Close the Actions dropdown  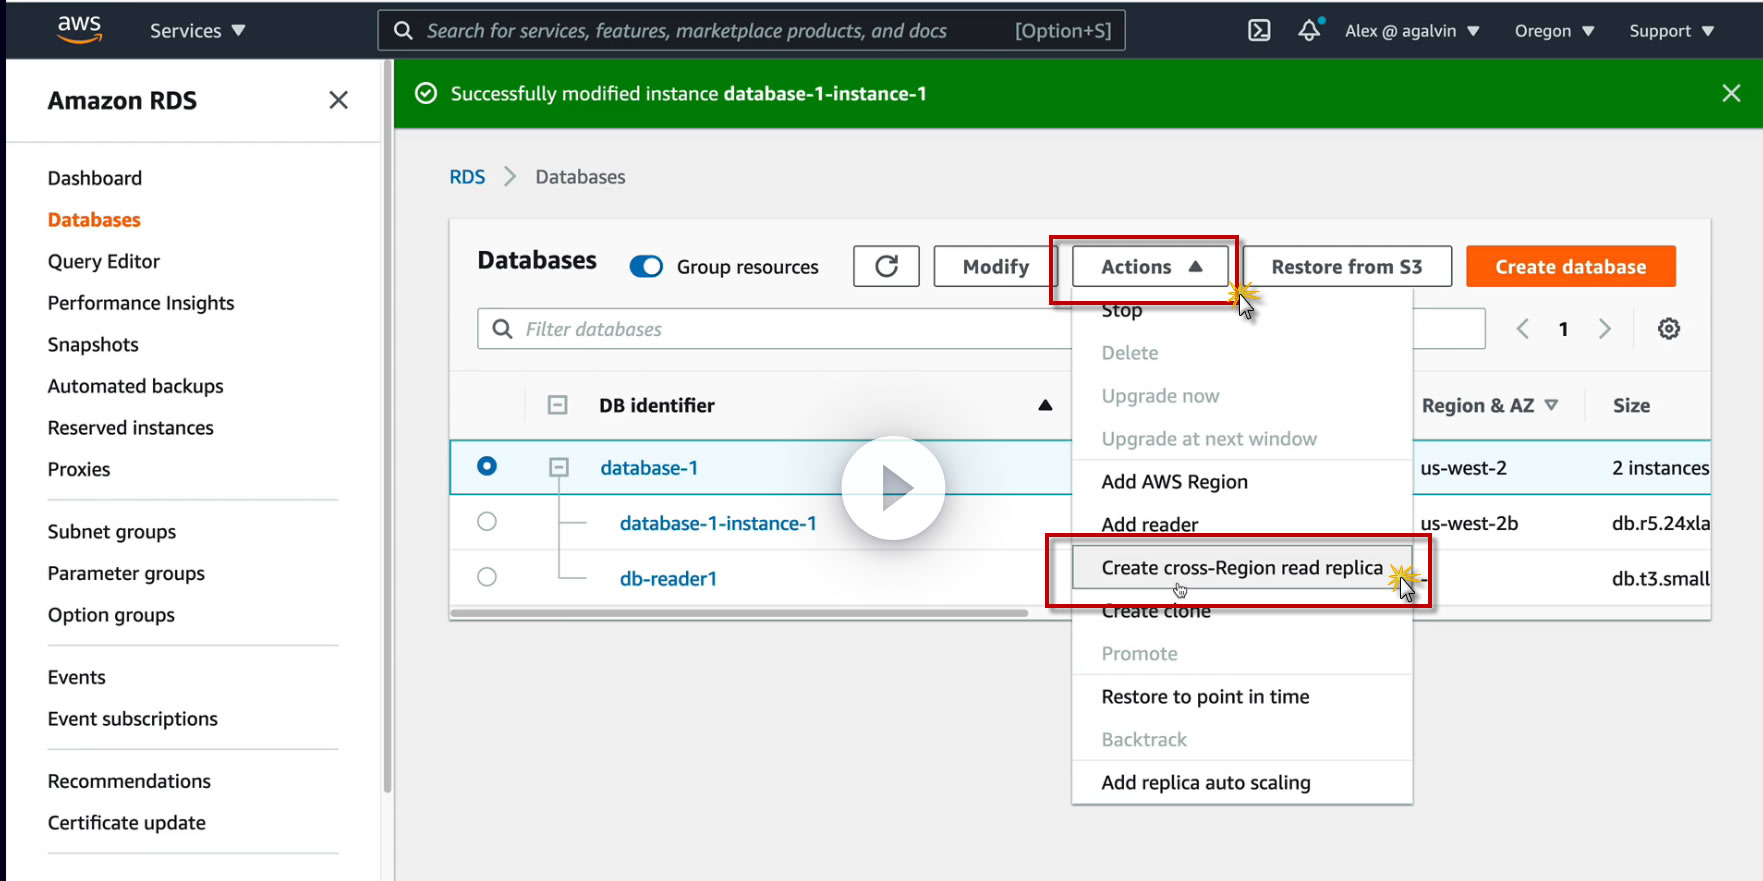coord(1150,267)
